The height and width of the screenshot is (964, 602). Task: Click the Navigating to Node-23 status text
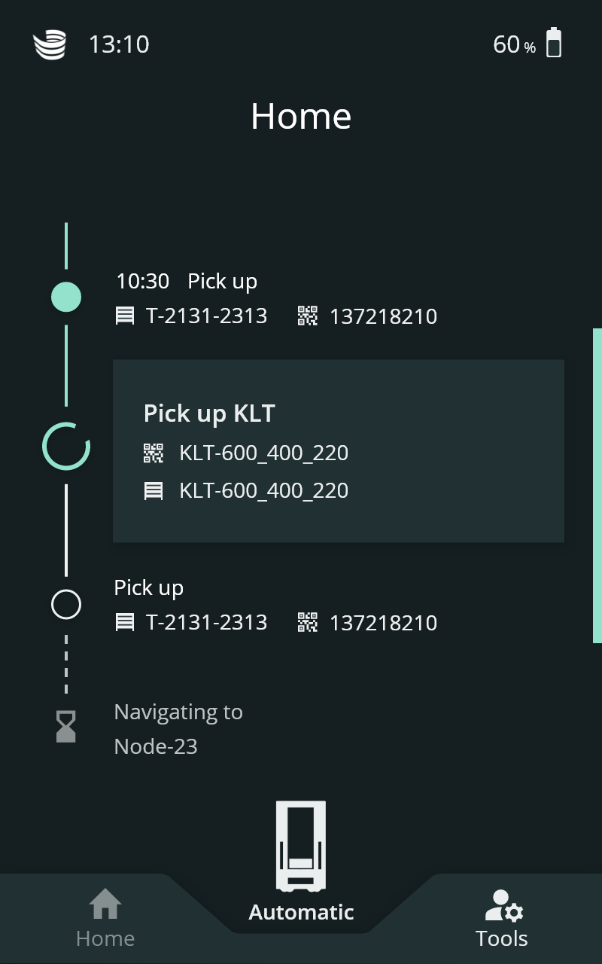coord(178,729)
